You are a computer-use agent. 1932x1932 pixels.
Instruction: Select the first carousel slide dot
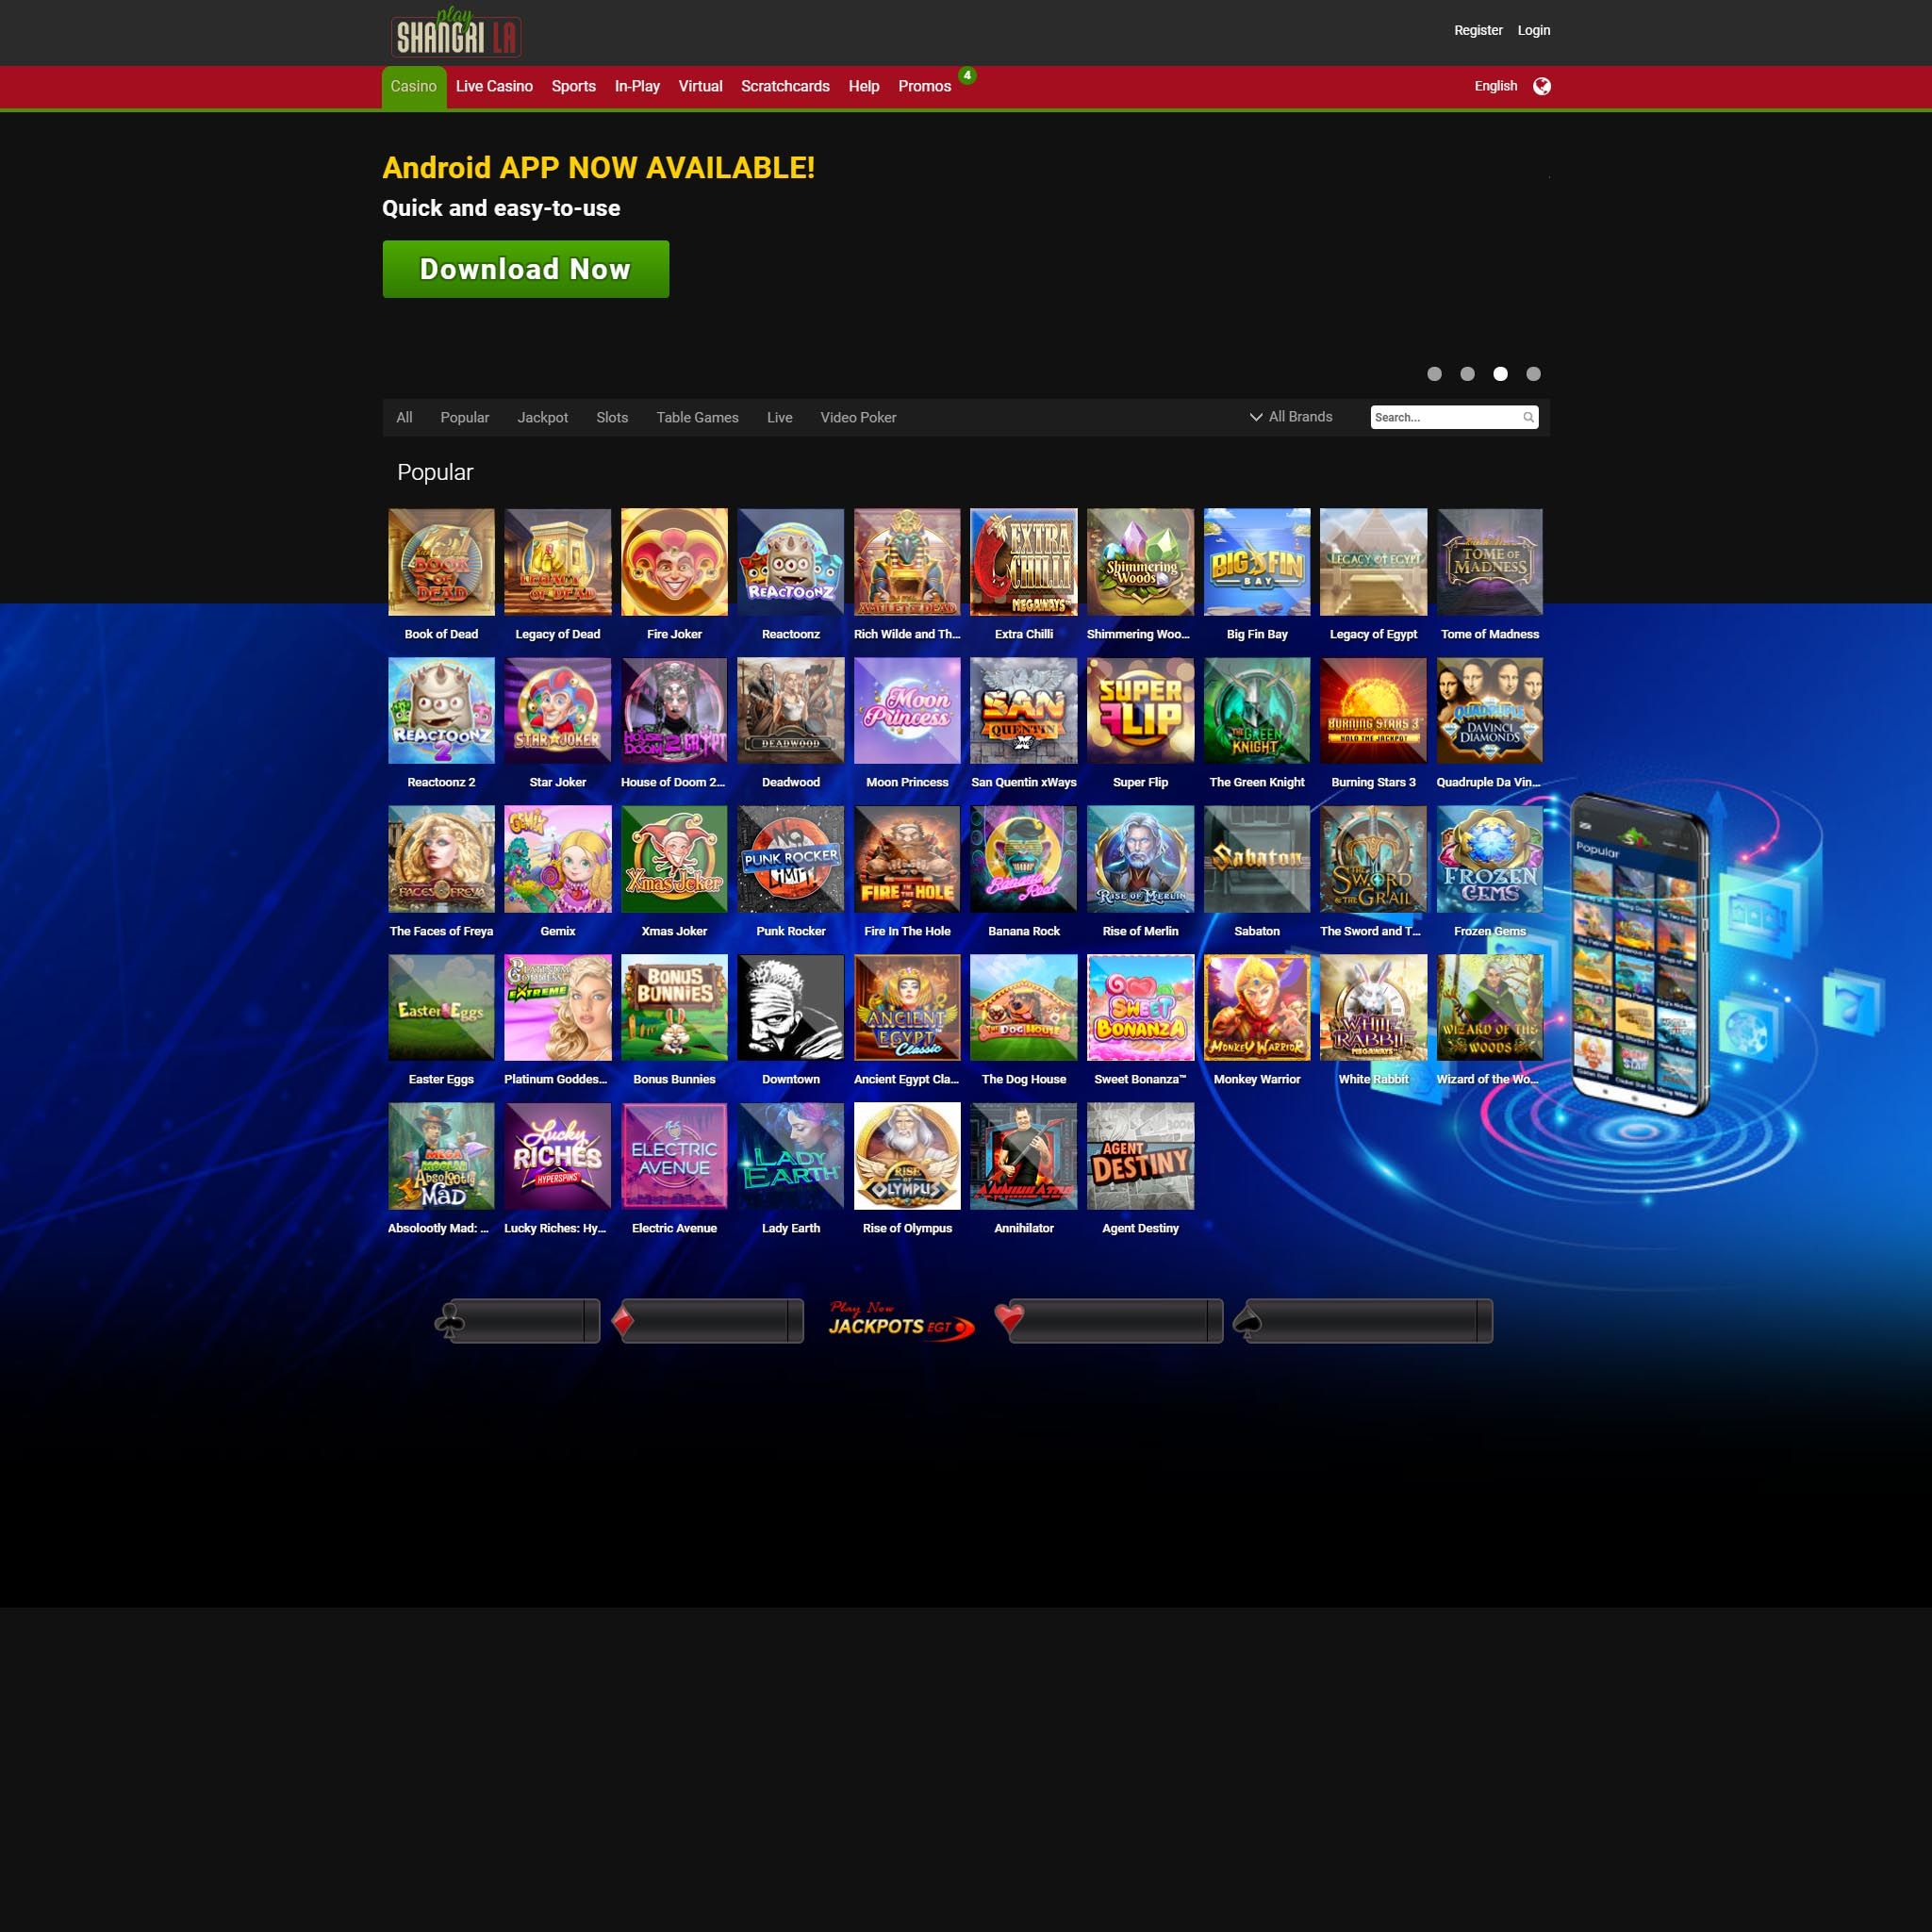(x=1434, y=374)
